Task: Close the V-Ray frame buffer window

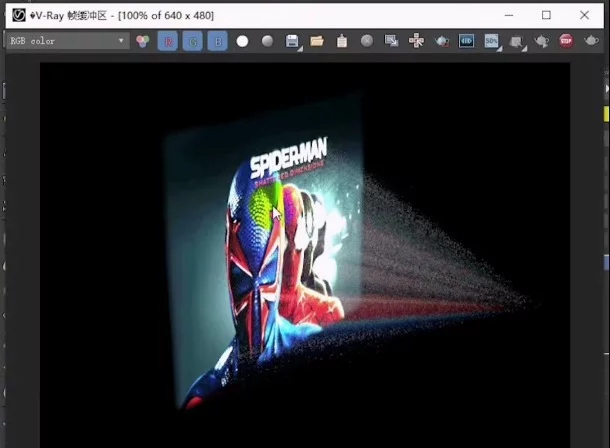Action: pyautogui.click(x=584, y=15)
